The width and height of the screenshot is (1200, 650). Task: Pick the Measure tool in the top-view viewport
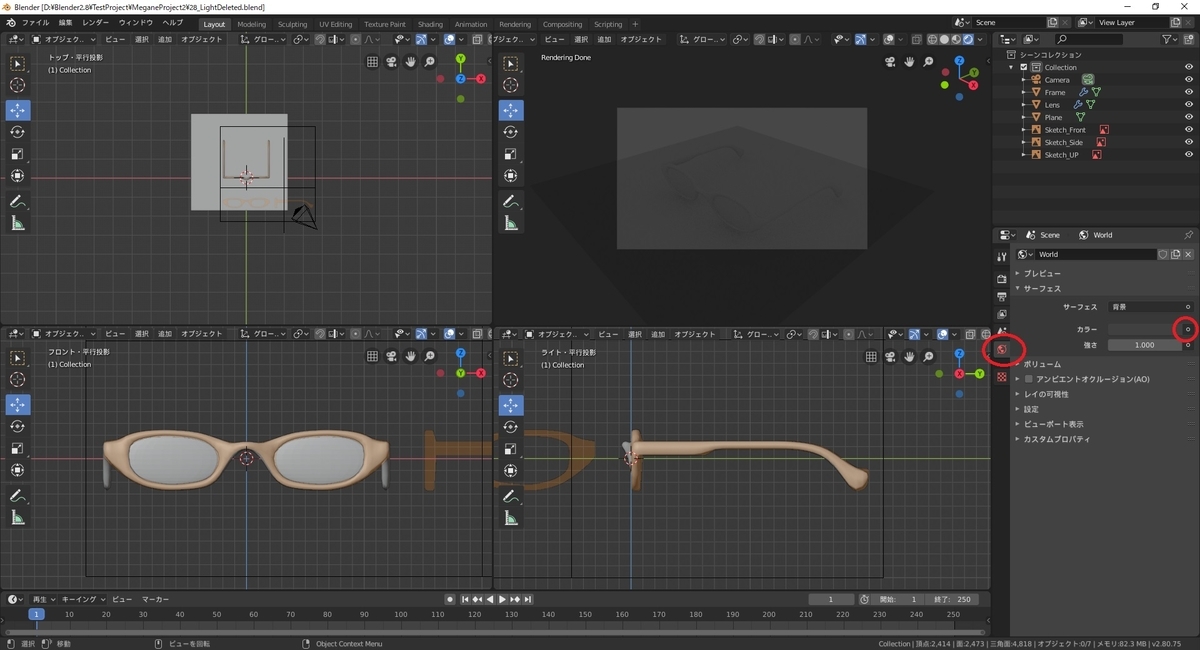(17, 223)
